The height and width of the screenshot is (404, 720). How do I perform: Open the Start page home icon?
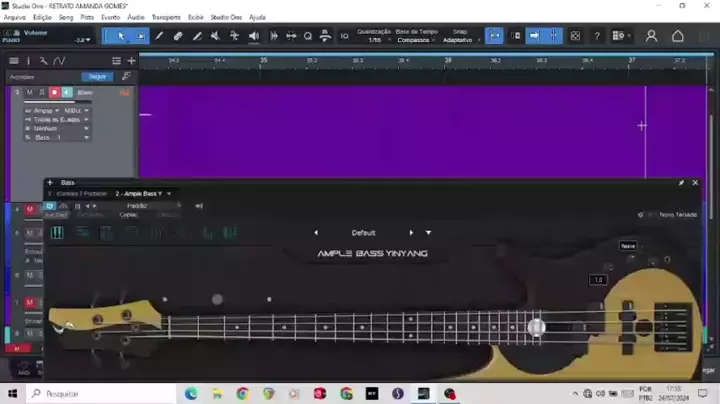coord(678,36)
